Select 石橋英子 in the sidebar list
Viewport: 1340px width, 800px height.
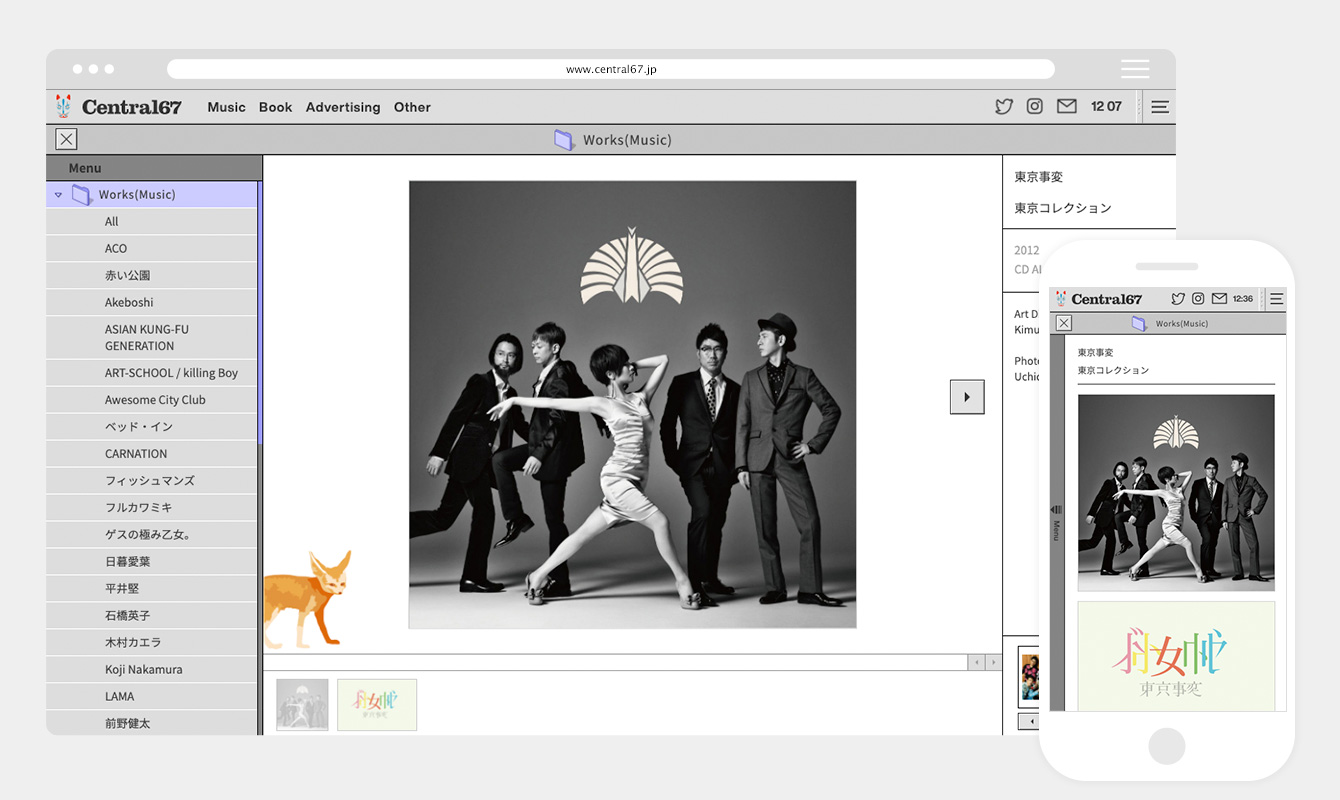coord(152,616)
